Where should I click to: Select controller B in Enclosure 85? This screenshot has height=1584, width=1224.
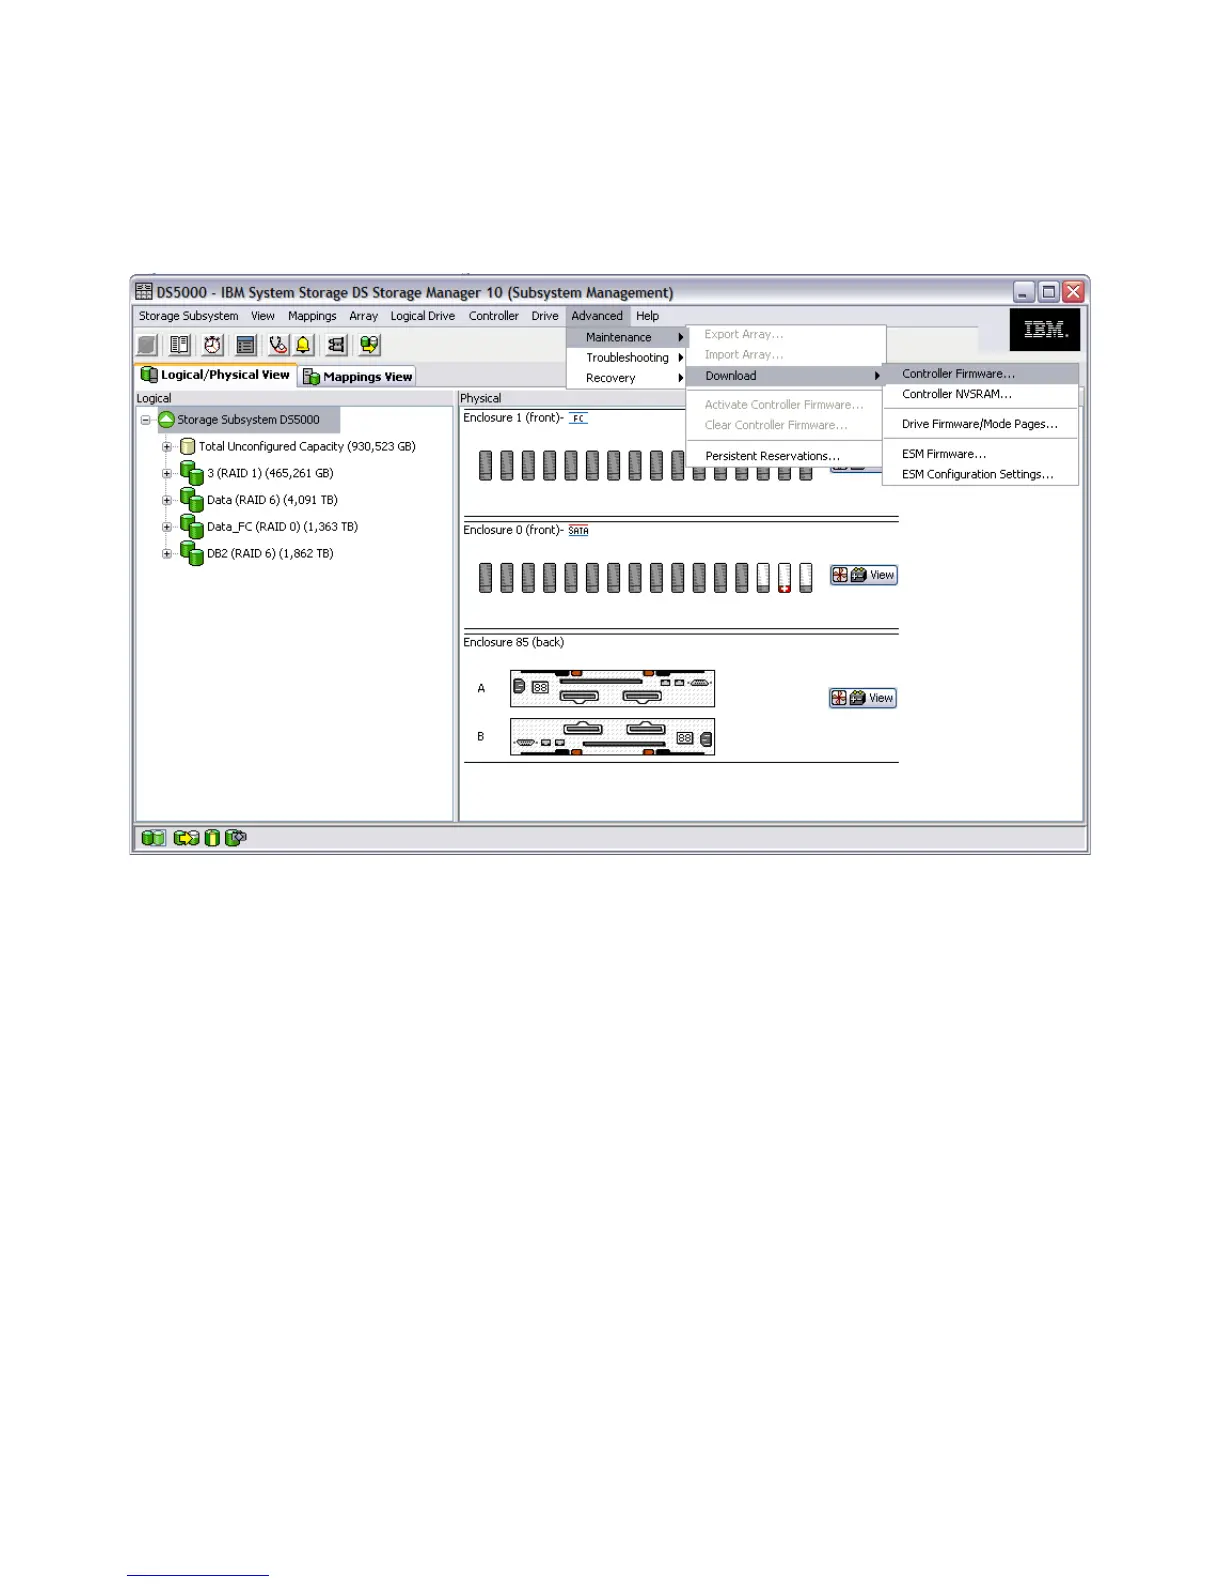[x=612, y=737]
